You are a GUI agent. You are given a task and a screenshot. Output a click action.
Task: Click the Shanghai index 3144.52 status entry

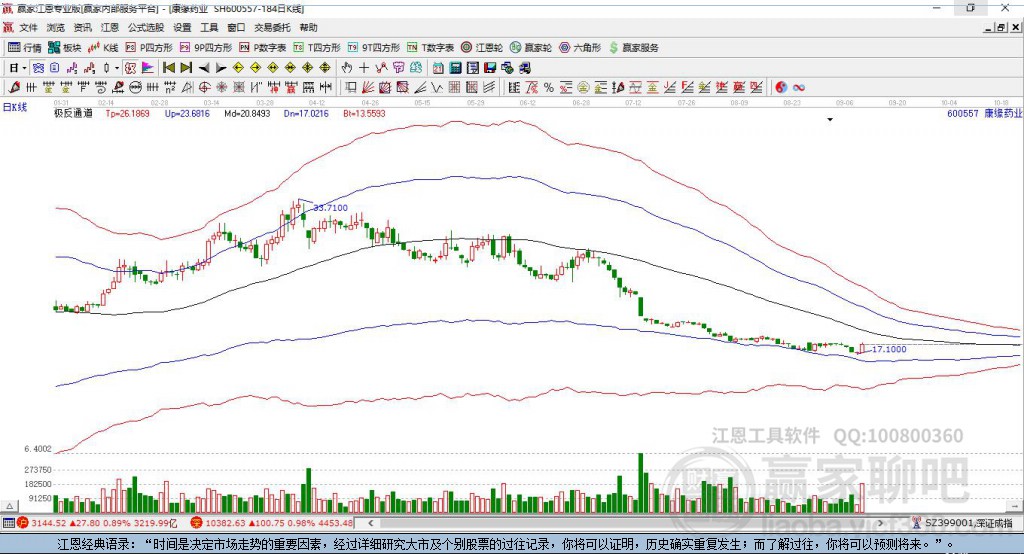pyautogui.click(x=98, y=523)
